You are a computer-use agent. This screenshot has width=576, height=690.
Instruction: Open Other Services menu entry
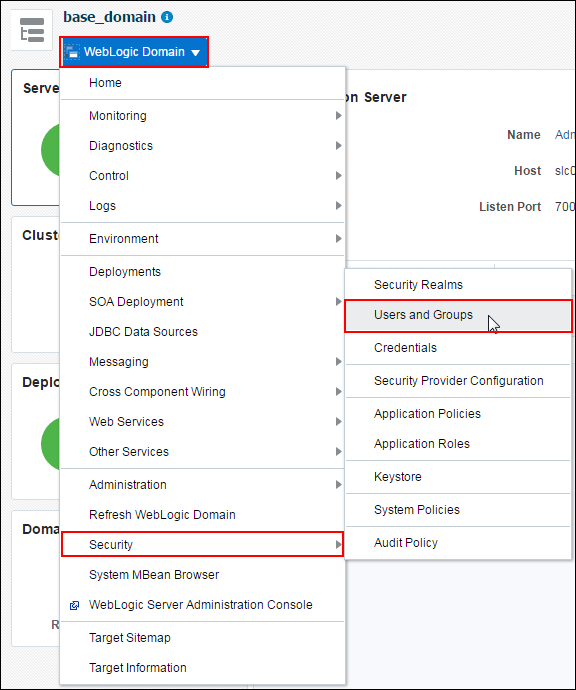(x=202, y=451)
